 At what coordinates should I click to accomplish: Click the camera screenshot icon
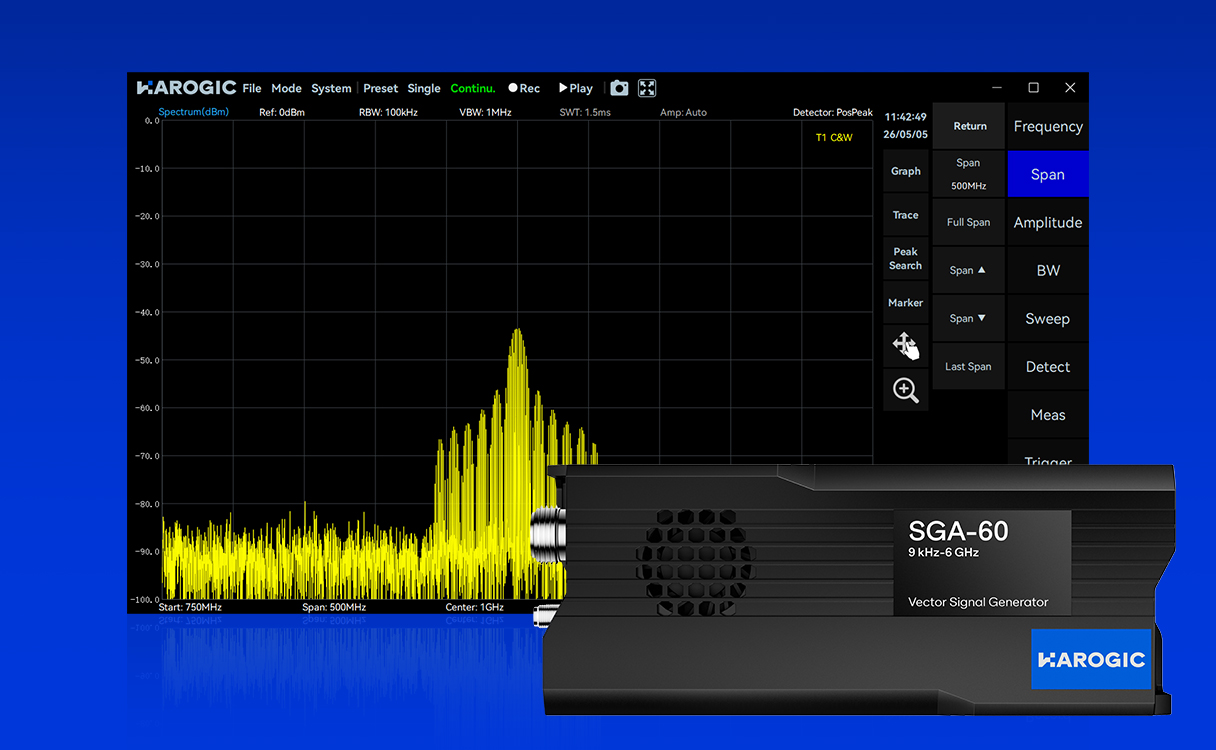[x=619, y=88]
